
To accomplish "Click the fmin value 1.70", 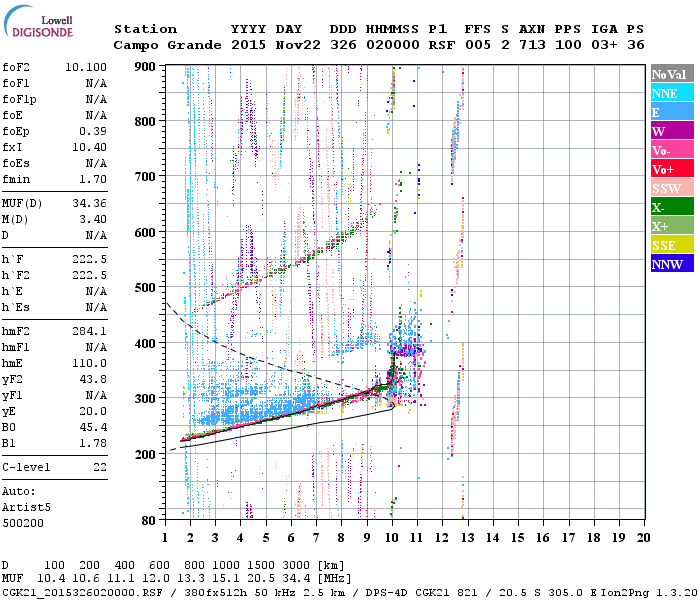I will point(93,179).
